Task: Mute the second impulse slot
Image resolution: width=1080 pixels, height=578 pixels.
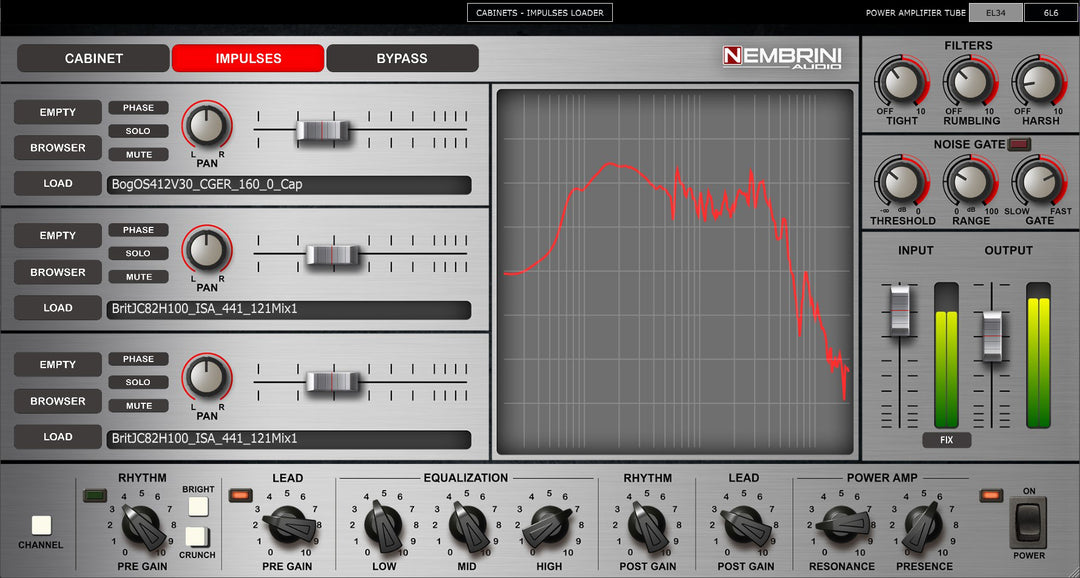Action: click(138, 277)
